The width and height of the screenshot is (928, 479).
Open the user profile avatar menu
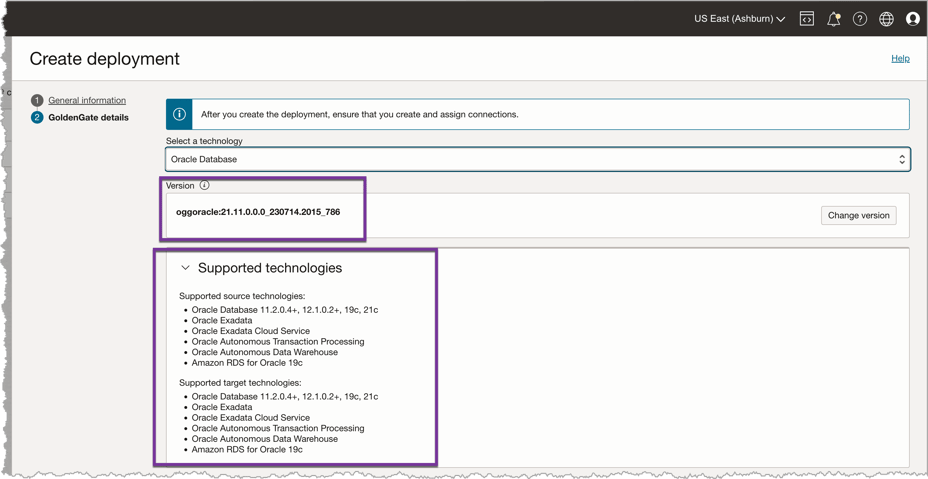[x=912, y=19]
